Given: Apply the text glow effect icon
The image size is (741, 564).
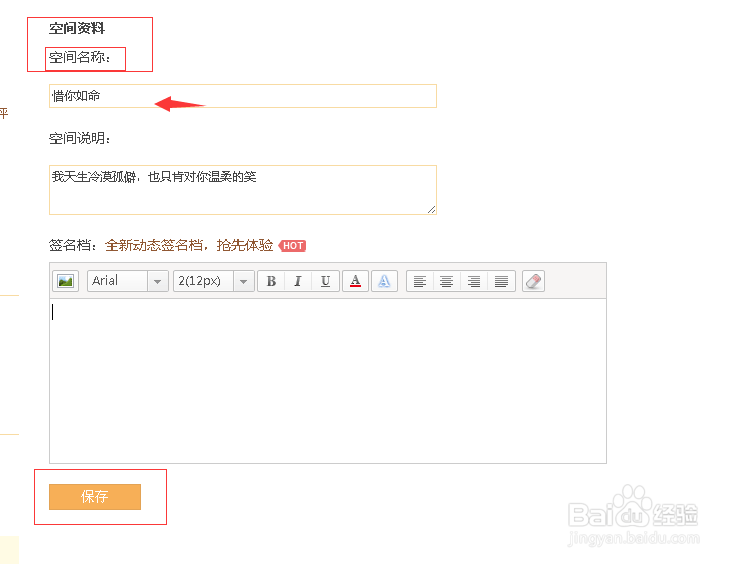Looking at the screenshot, I should click(384, 281).
